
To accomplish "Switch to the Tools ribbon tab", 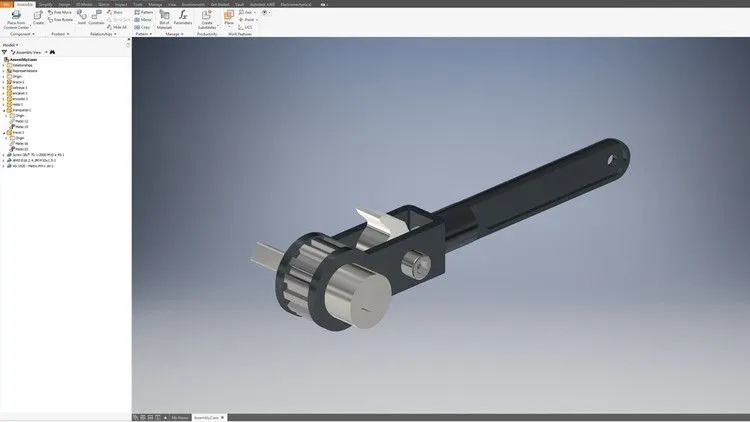I will pos(138,4).
